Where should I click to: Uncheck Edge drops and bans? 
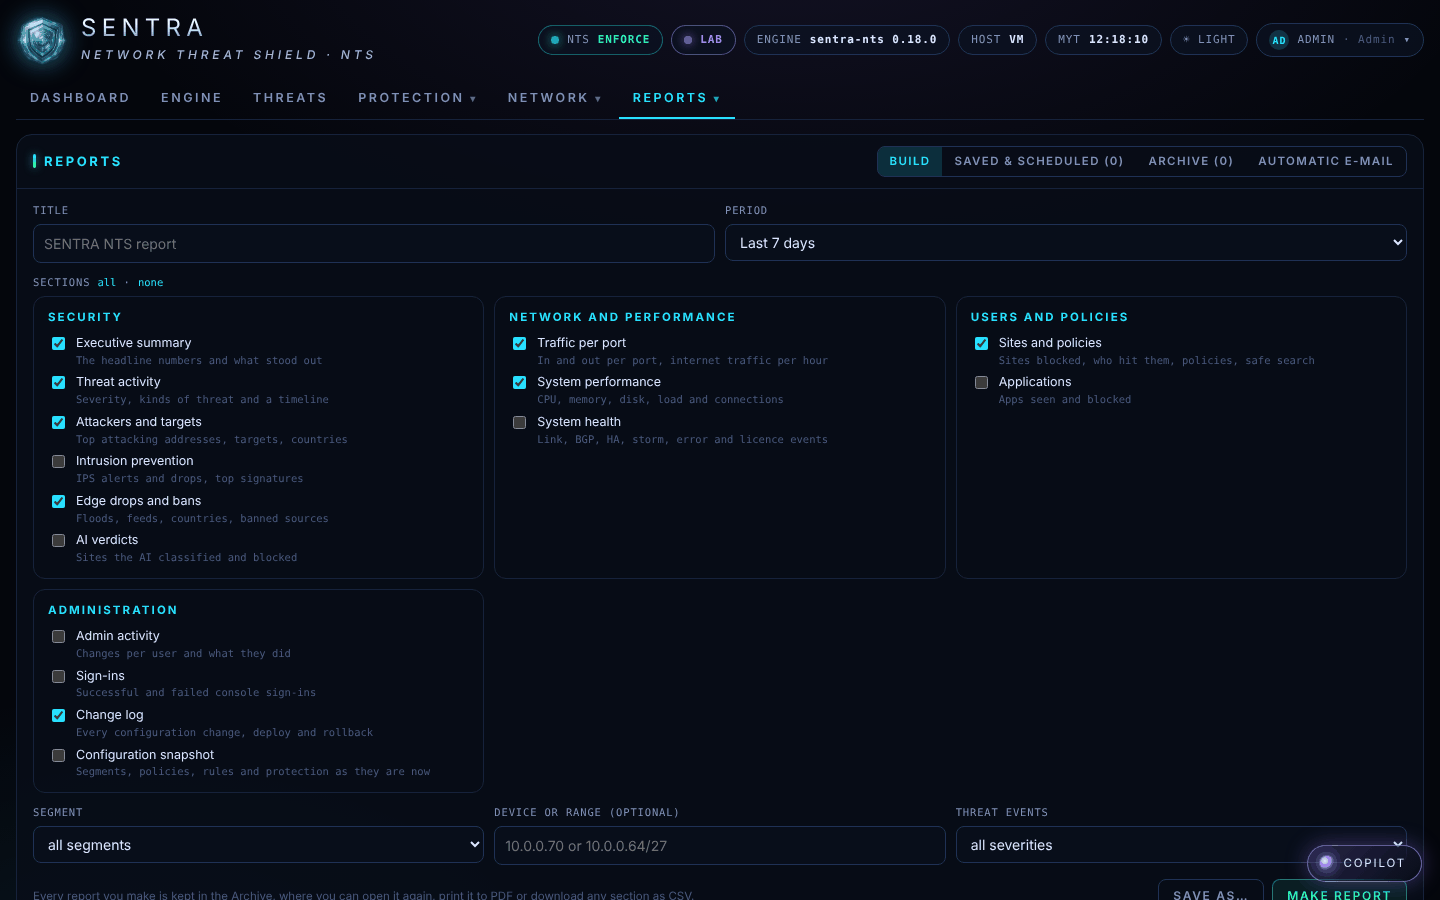tap(59, 501)
